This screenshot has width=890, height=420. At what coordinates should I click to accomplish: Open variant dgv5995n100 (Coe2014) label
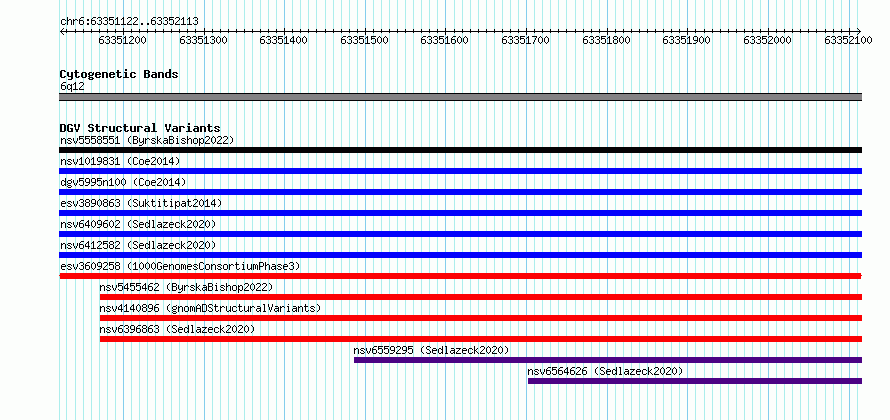coord(123,182)
